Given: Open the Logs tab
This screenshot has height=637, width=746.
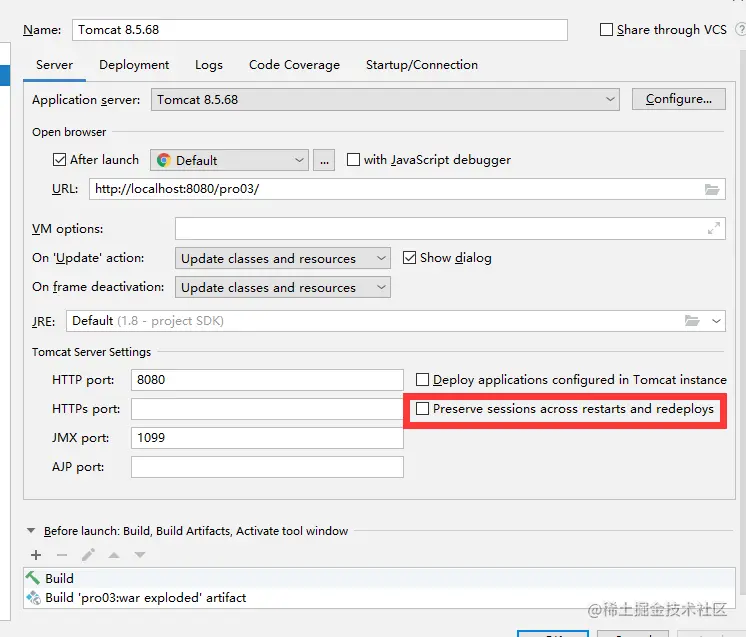Looking at the screenshot, I should [x=209, y=65].
